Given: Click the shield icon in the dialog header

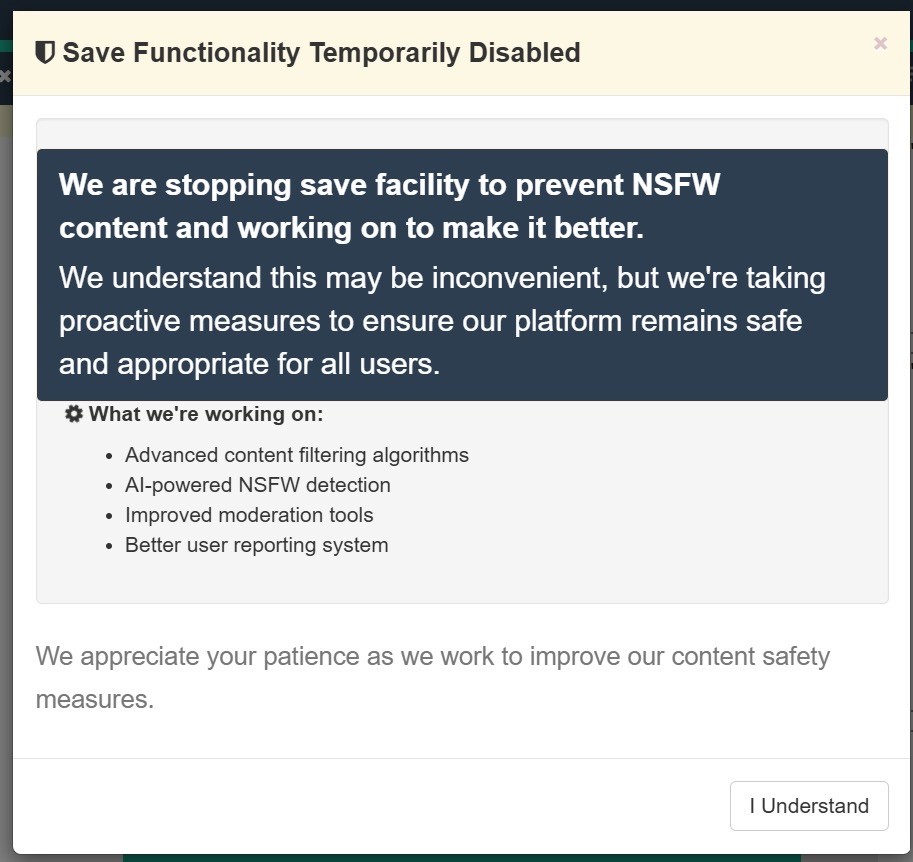Looking at the screenshot, I should [x=45, y=53].
